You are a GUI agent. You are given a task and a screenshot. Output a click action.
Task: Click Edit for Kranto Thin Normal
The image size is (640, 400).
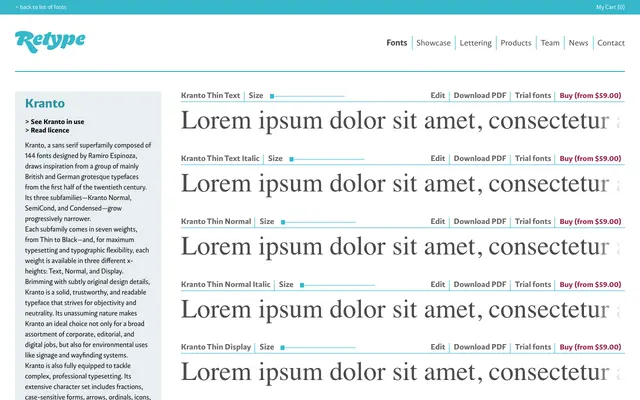(438, 221)
